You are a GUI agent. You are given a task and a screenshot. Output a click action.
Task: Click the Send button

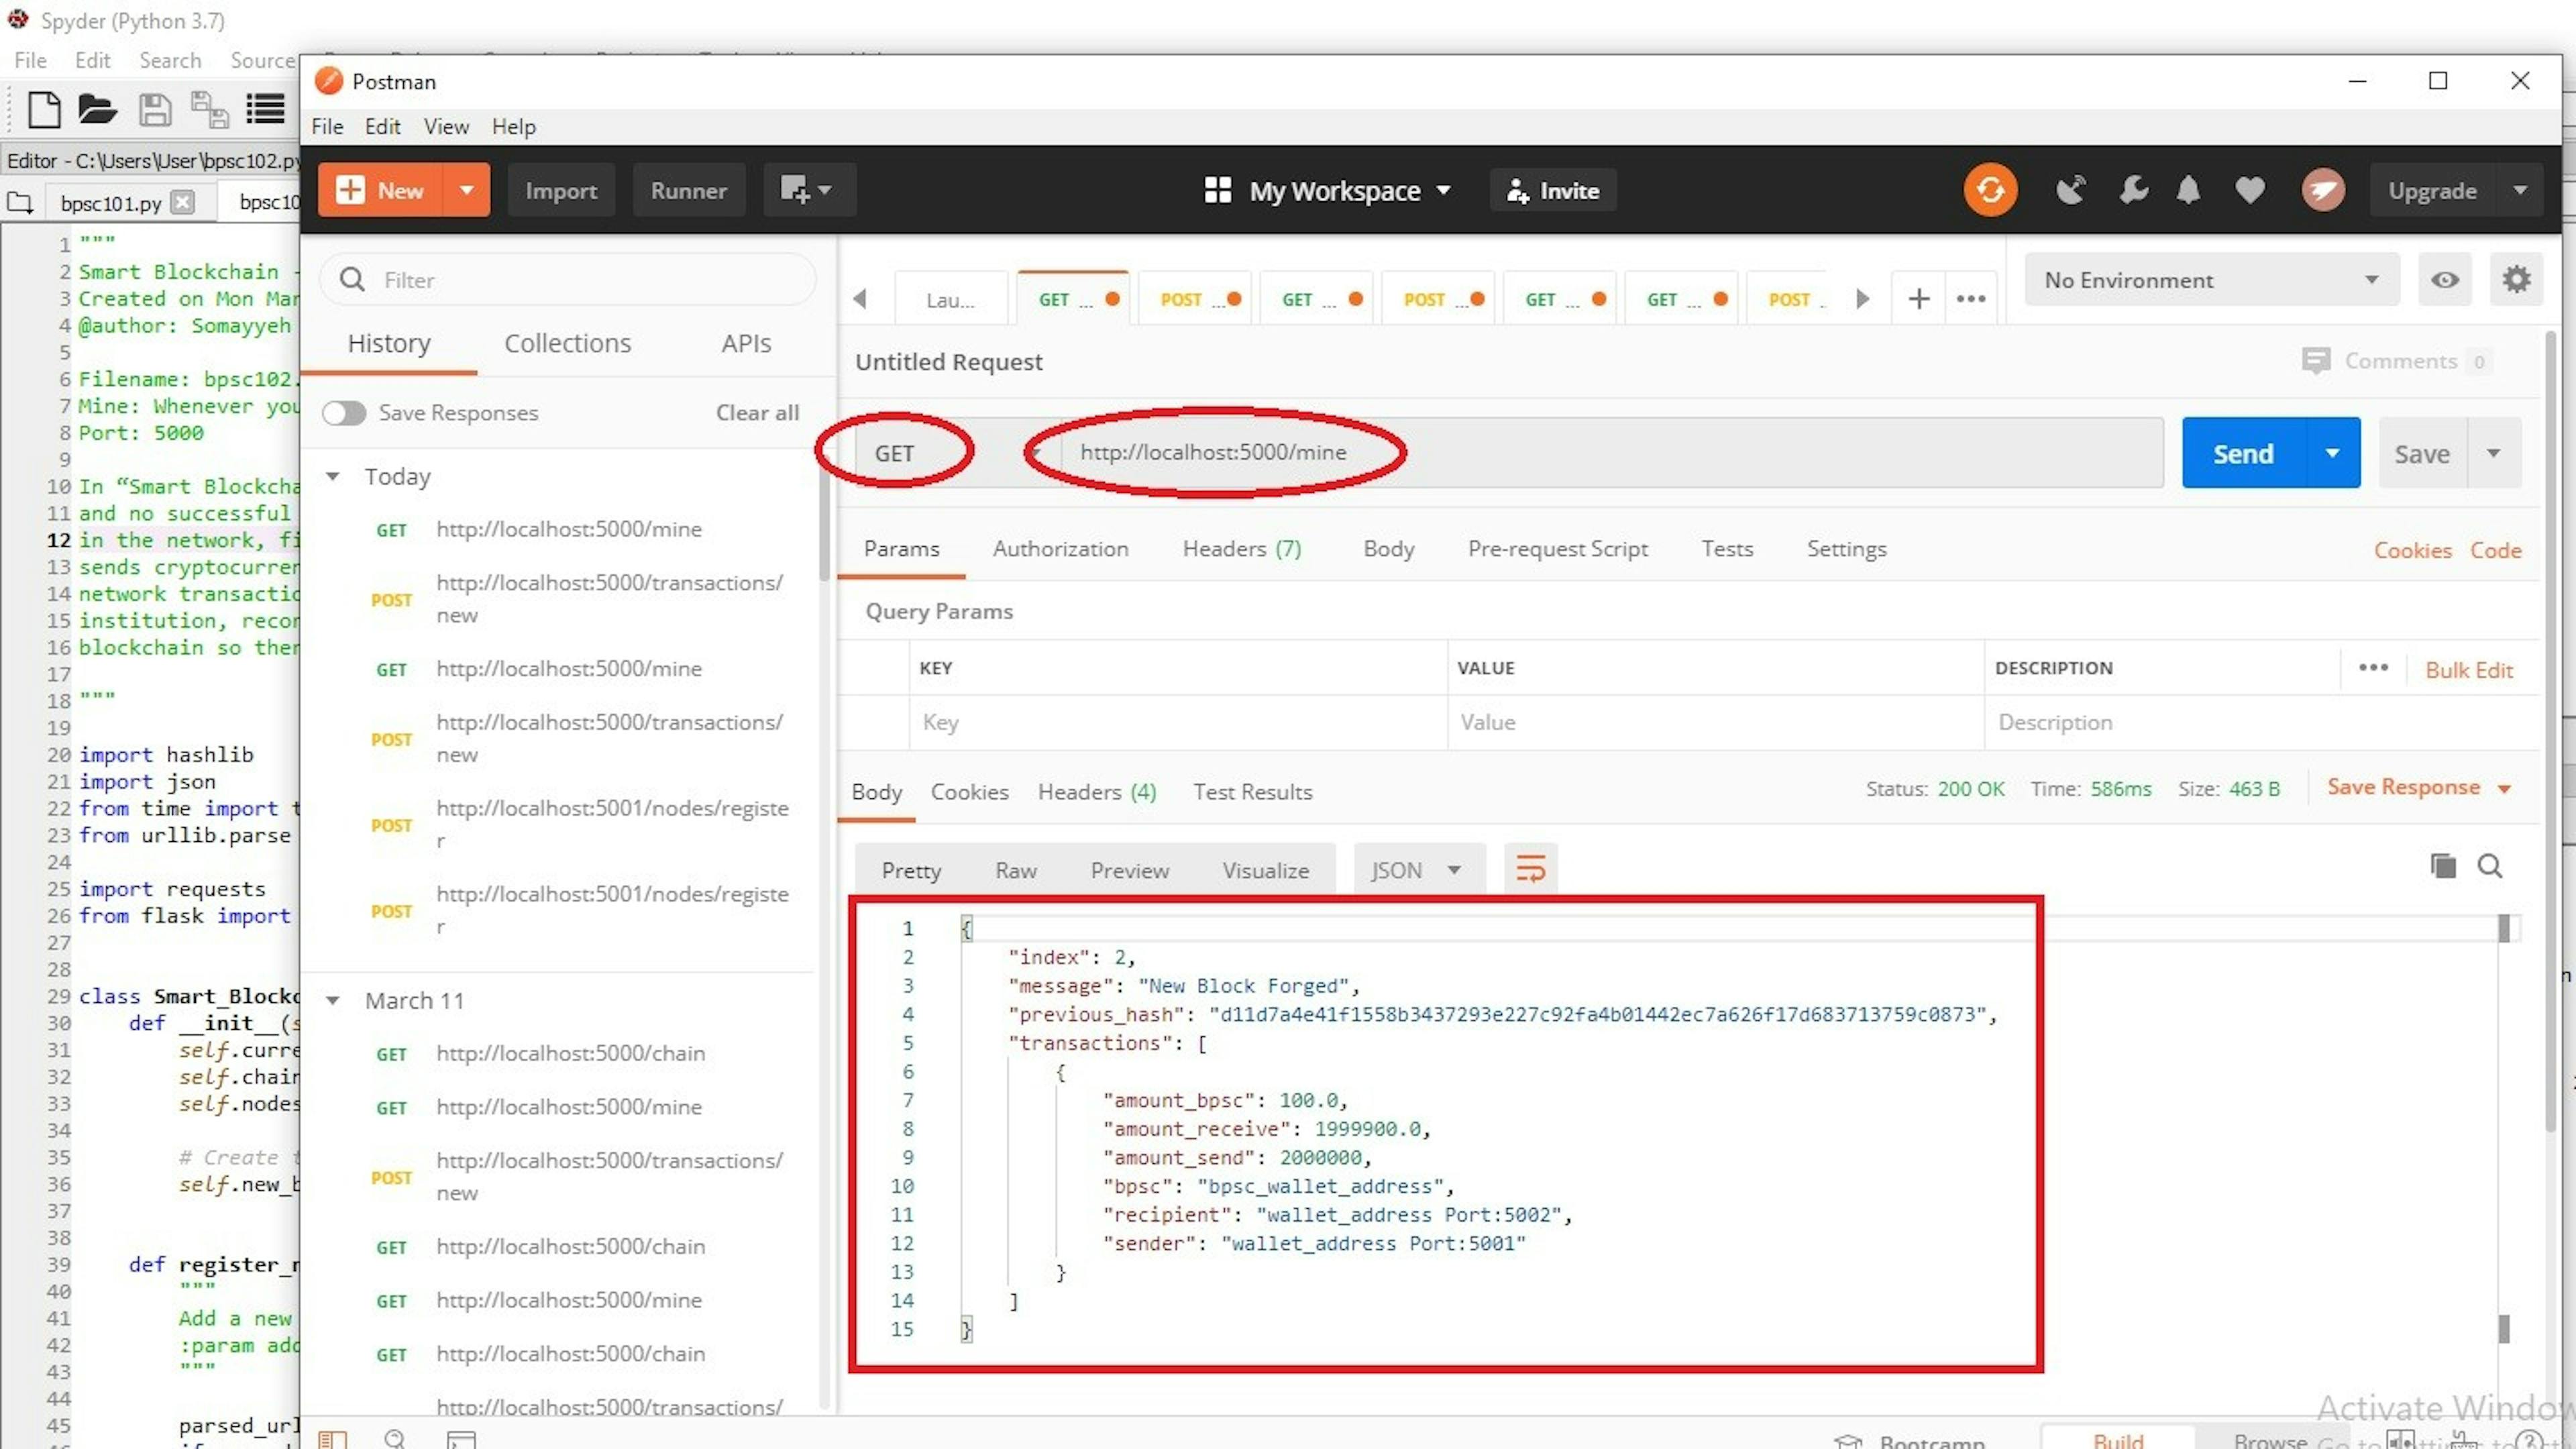point(2243,453)
